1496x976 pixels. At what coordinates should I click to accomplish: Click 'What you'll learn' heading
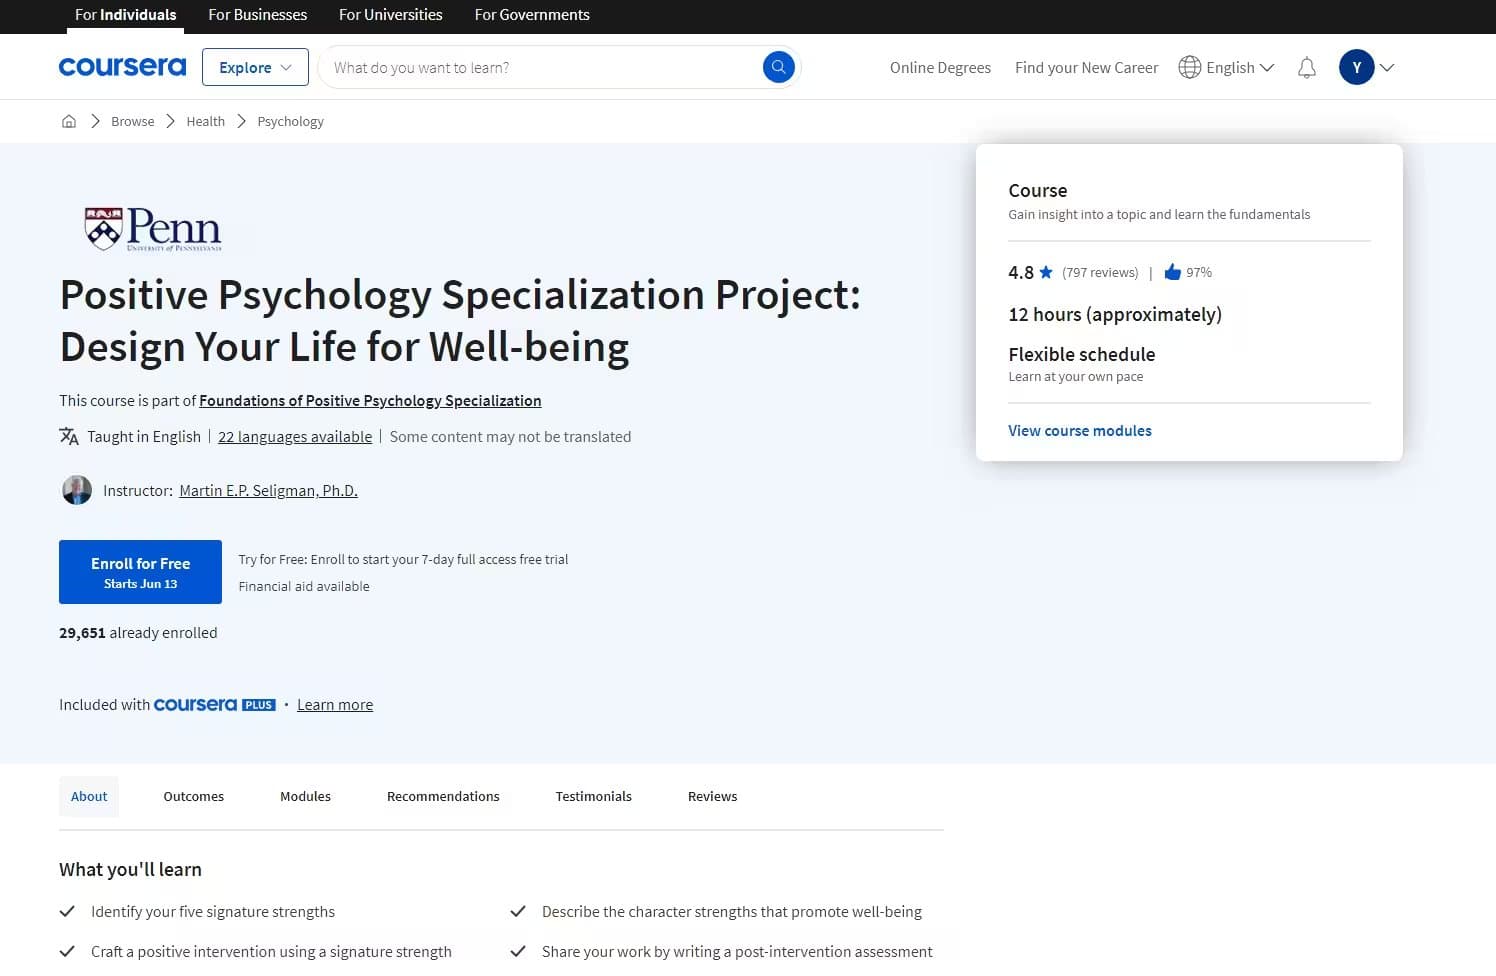coord(130,869)
